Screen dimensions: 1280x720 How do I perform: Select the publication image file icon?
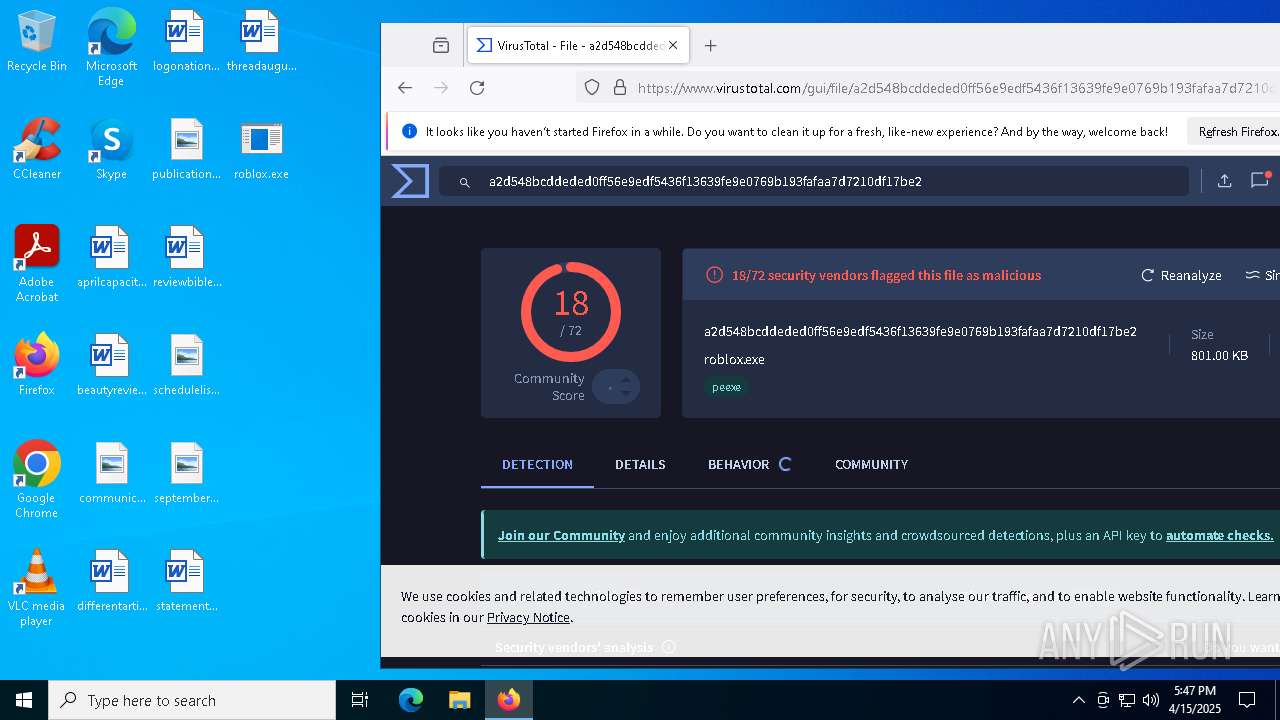click(186, 149)
